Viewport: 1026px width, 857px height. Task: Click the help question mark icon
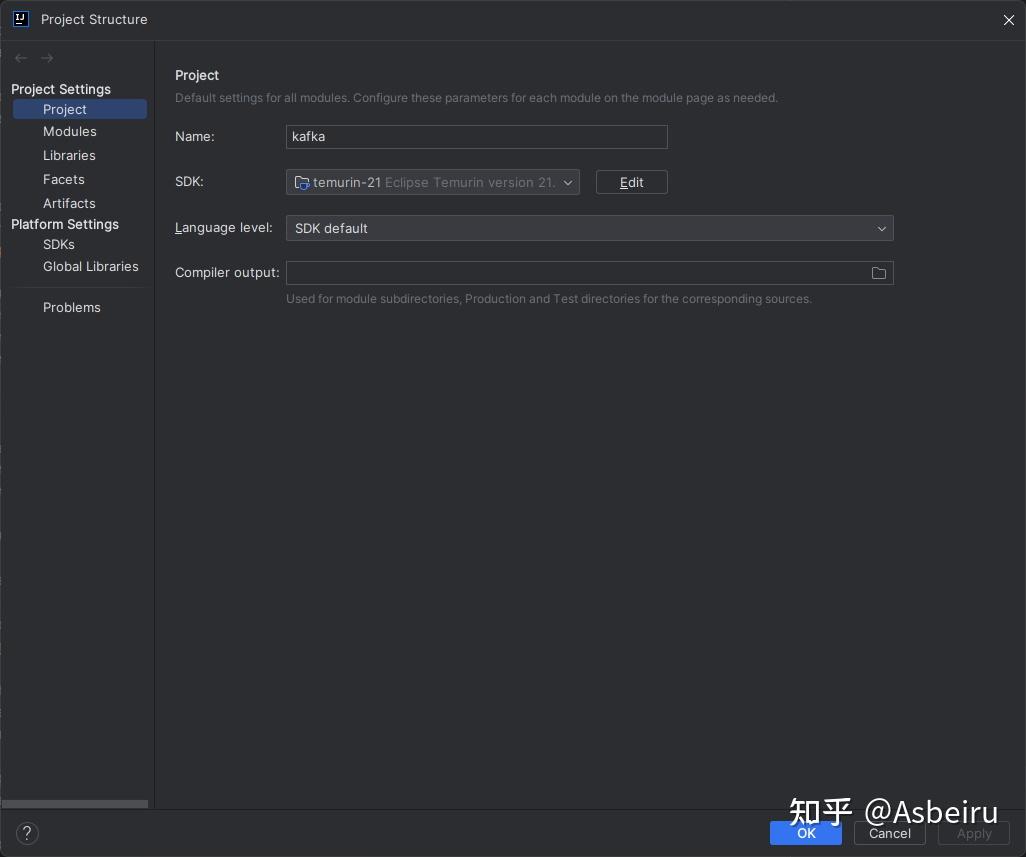27,833
